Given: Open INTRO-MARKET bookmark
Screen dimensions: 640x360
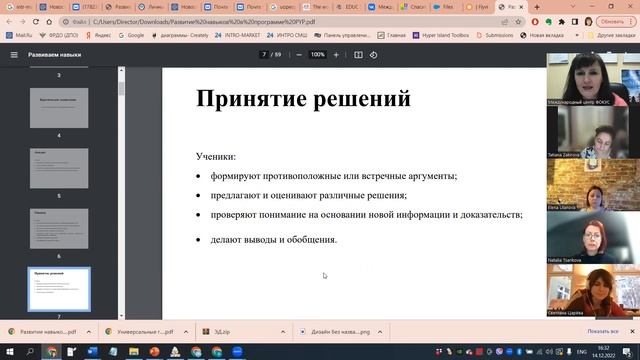Looking at the screenshot, I should 238,36.
